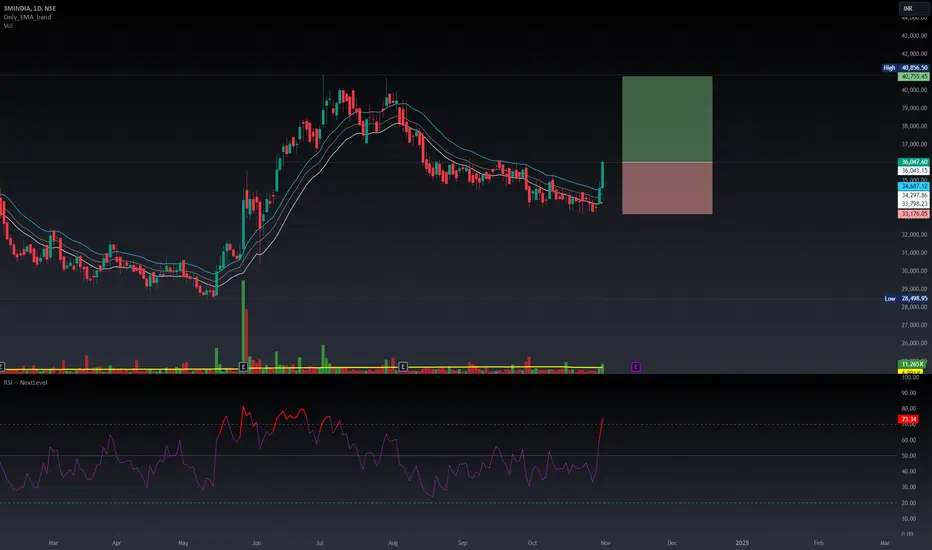Click the 33,176.05 stop price label
Image resolution: width=932 pixels, height=550 pixels.
[x=914, y=214]
